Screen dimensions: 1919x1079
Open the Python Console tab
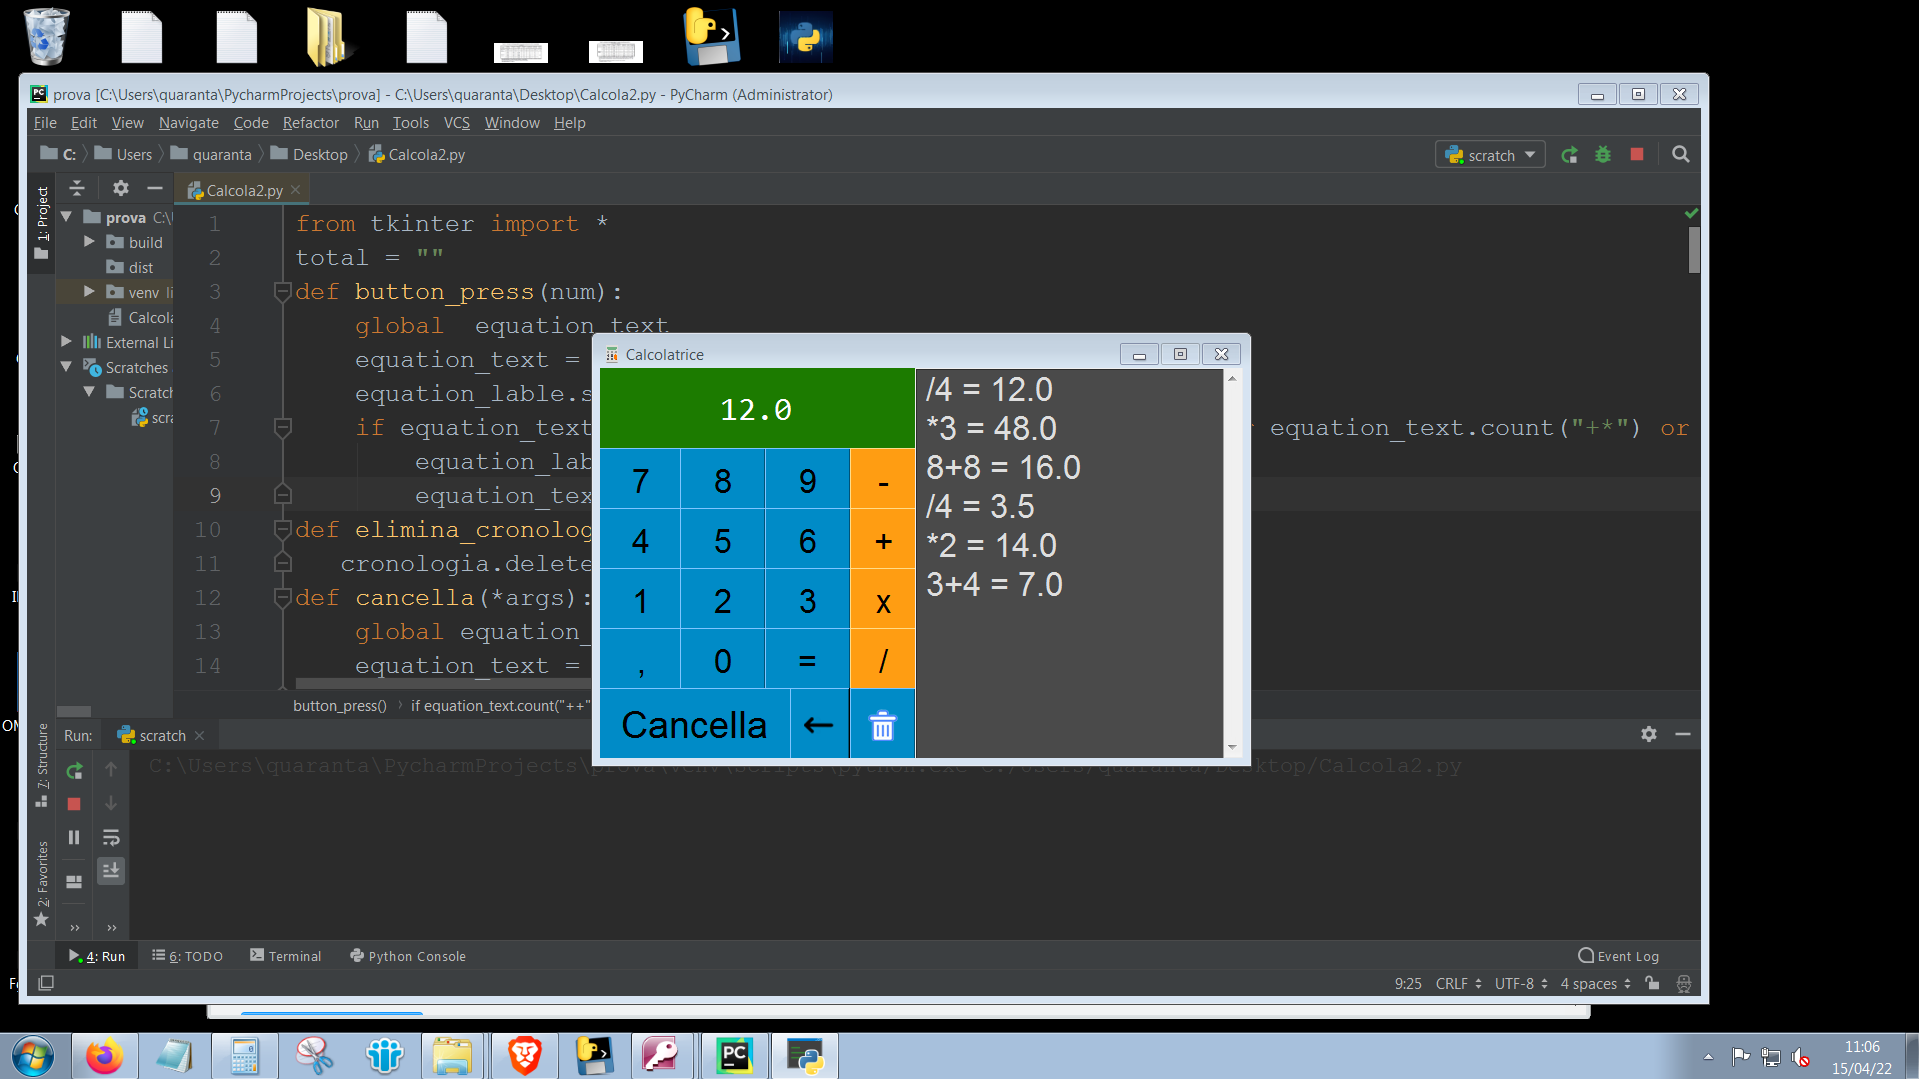(408, 956)
